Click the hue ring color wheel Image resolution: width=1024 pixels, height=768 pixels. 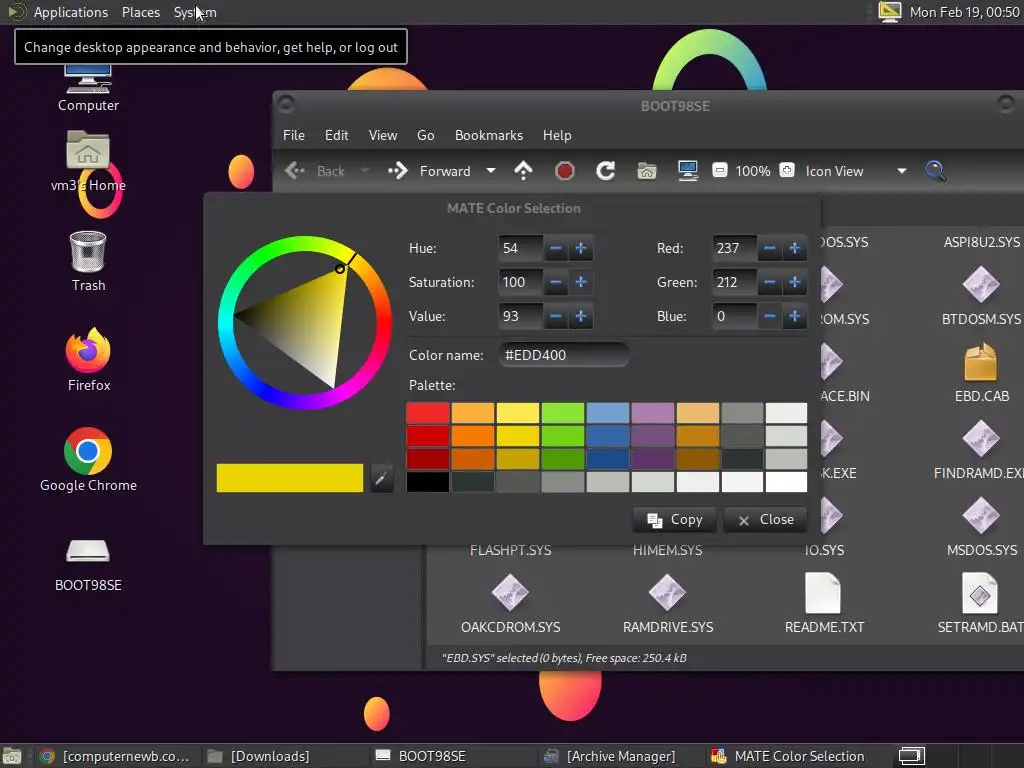(225, 323)
